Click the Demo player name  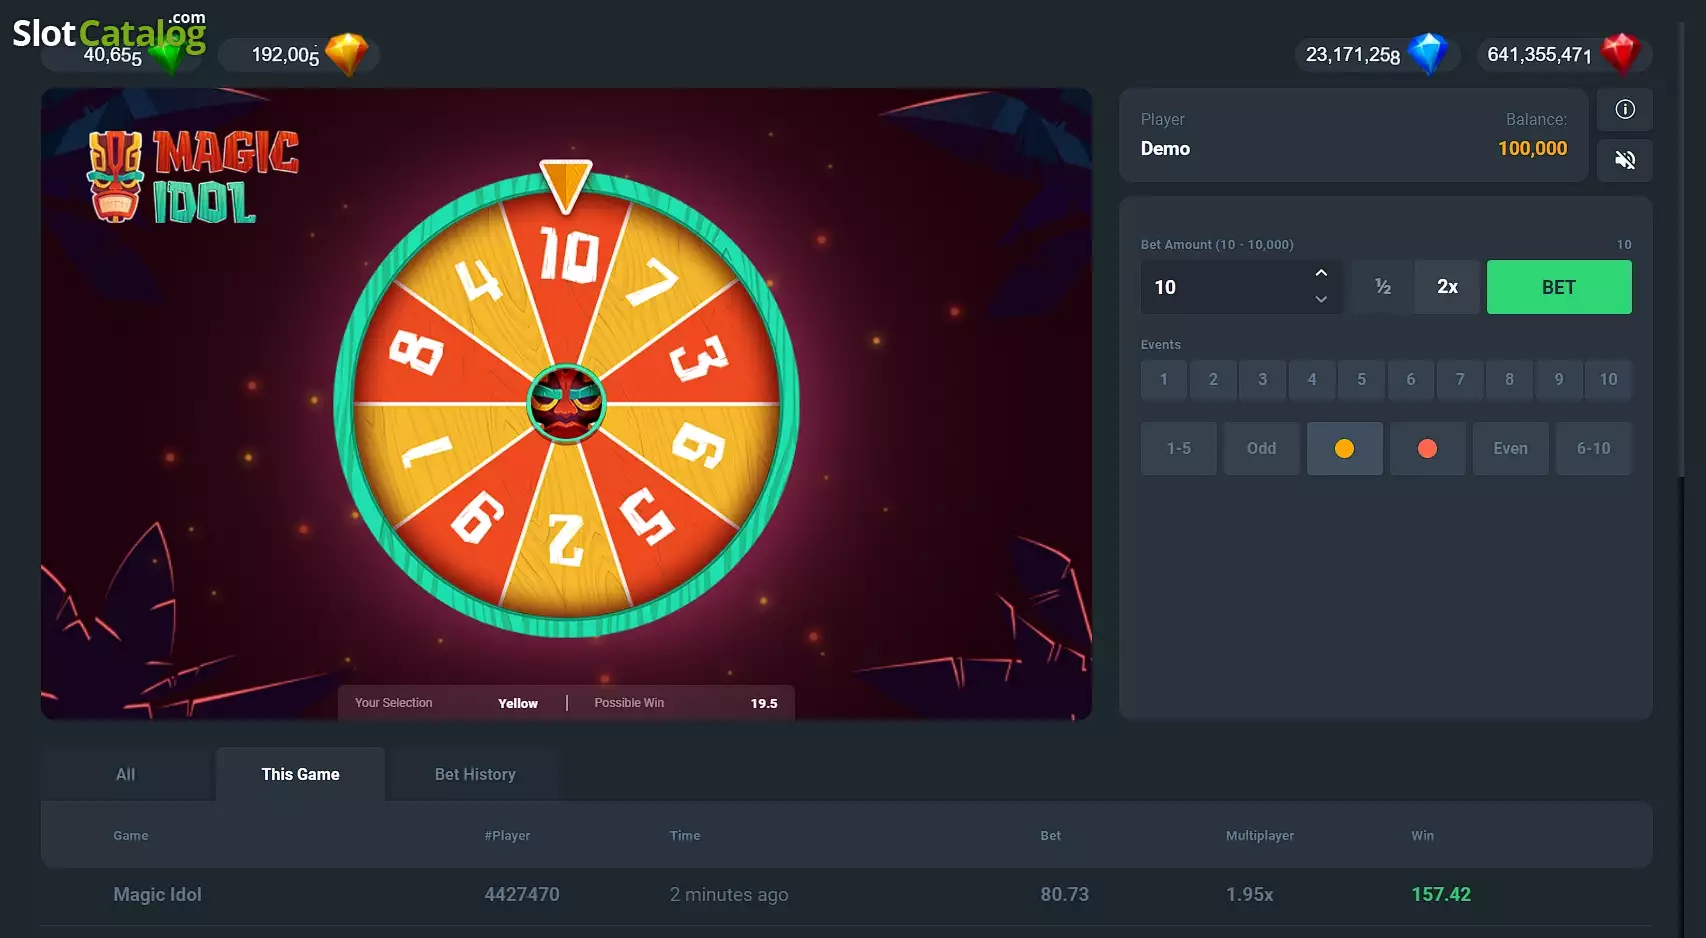[x=1166, y=149]
